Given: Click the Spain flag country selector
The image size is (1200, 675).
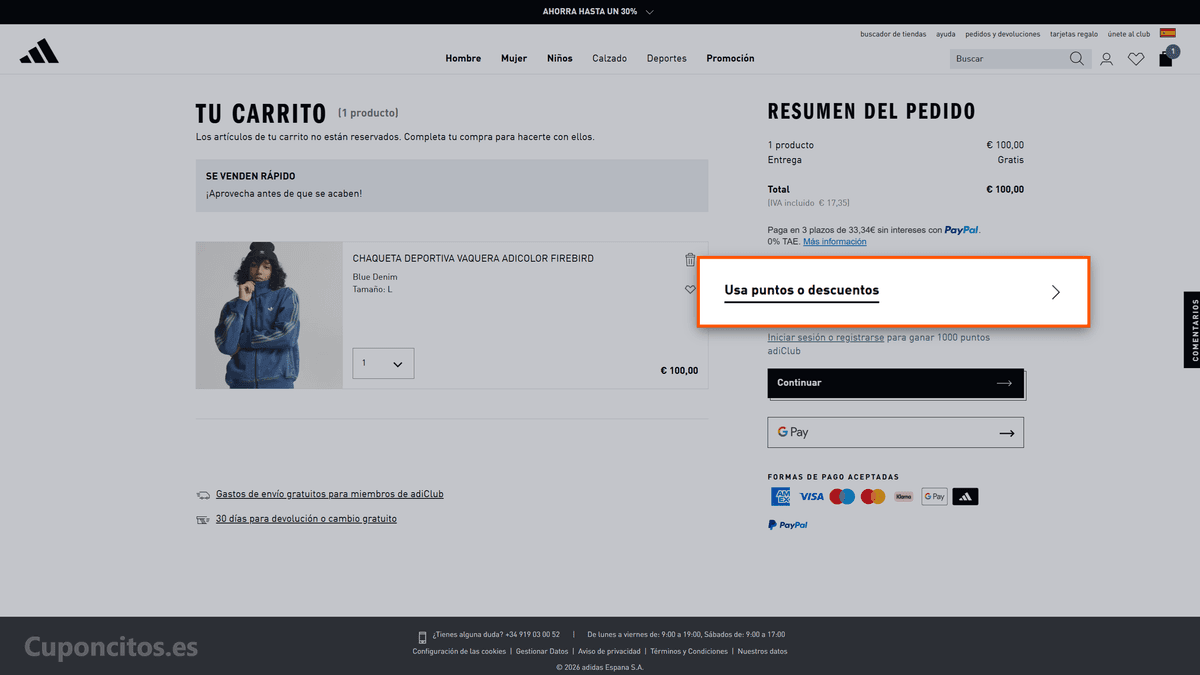Looking at the screenshot, I should pos(1167,33).
